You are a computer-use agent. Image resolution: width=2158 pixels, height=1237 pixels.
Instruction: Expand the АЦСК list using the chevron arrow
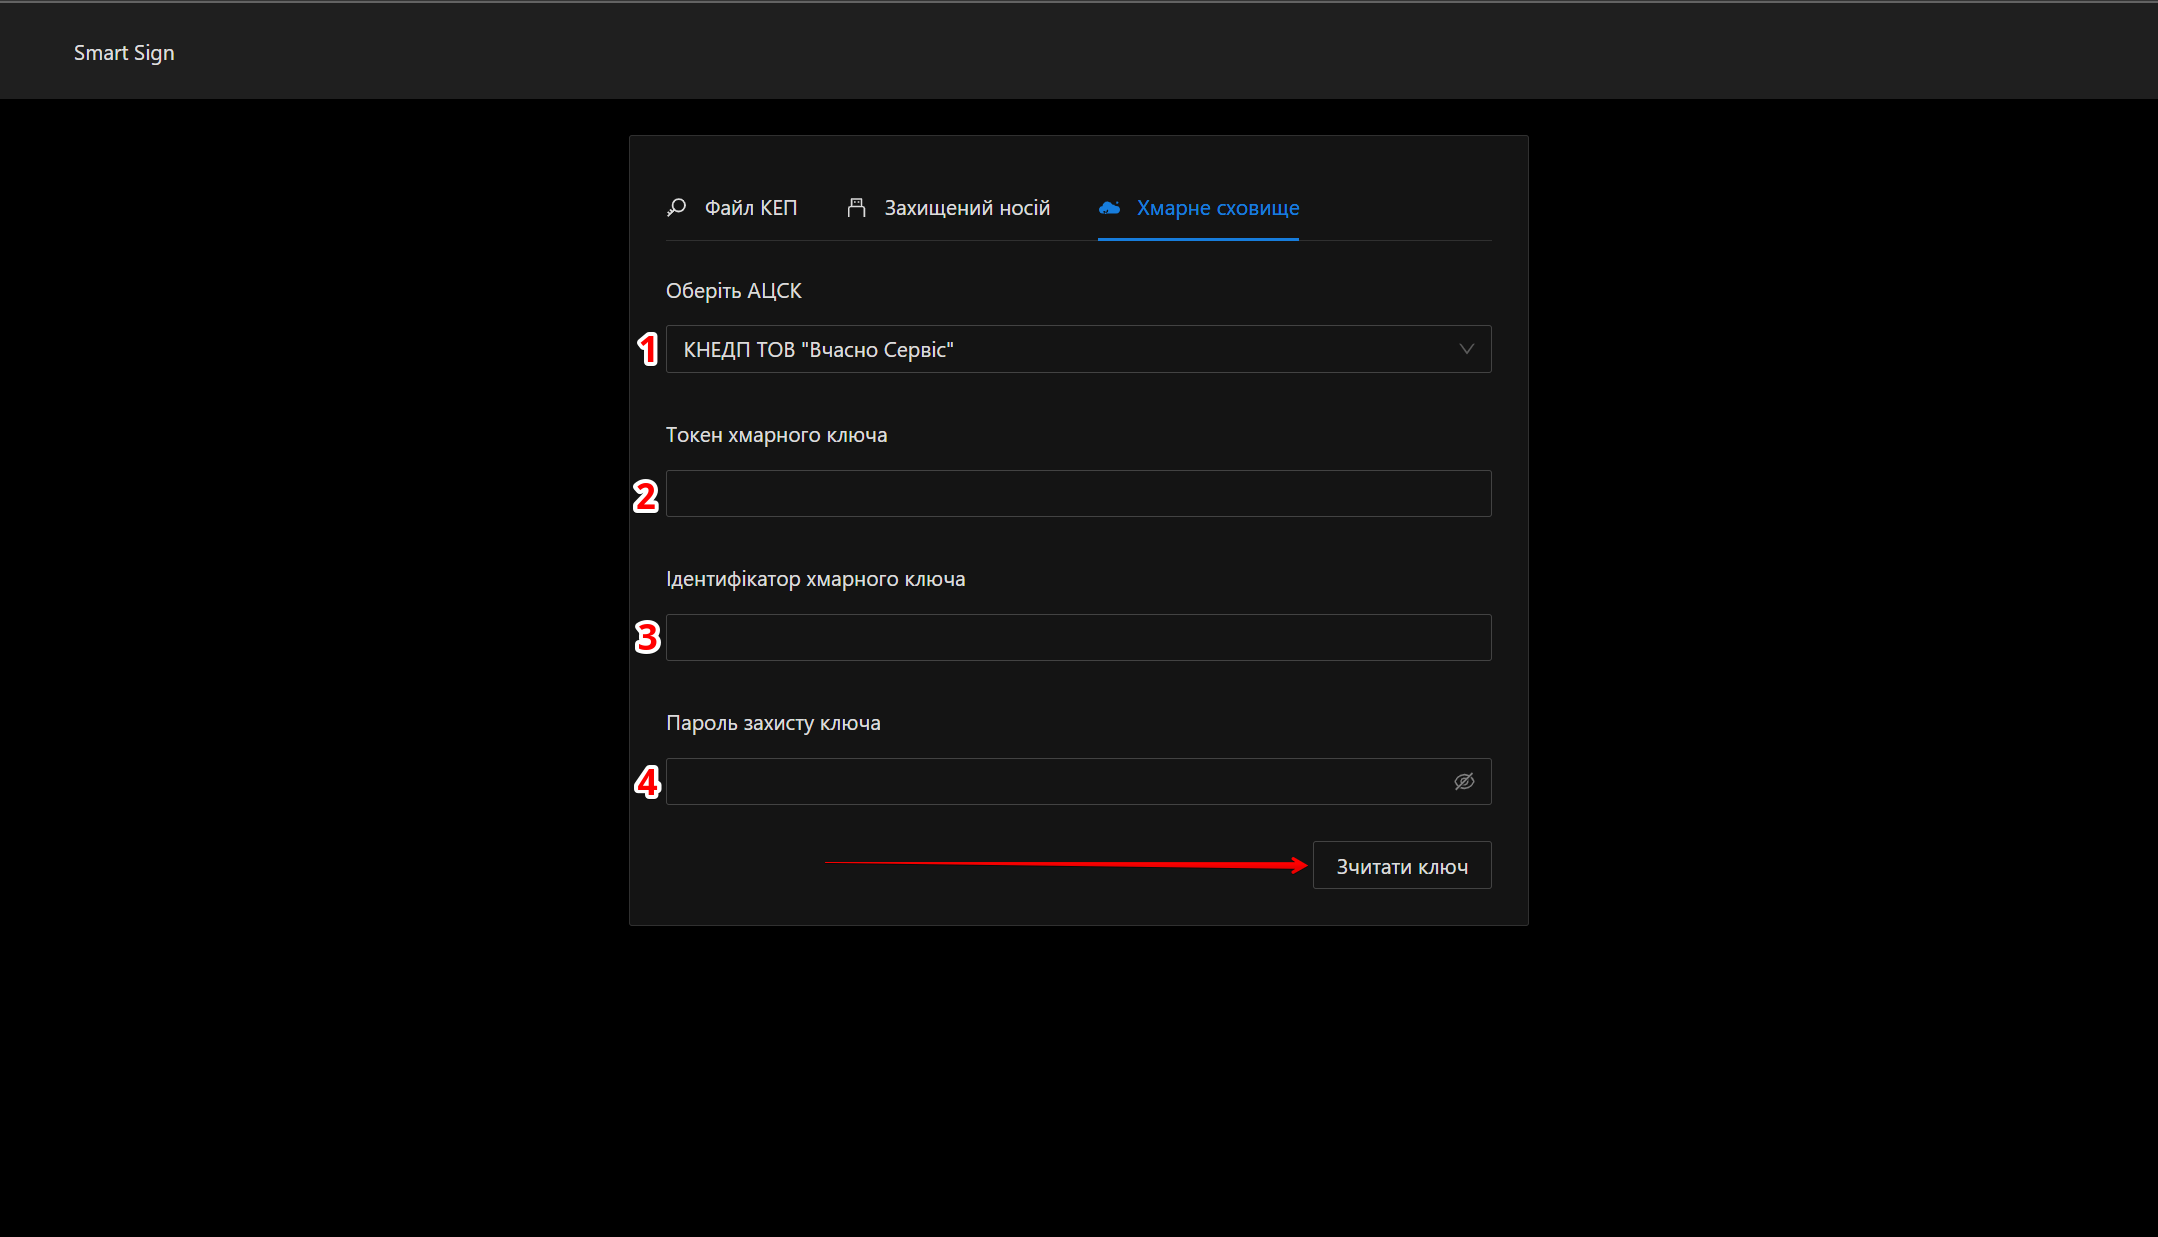click(x=1466, y=349)
